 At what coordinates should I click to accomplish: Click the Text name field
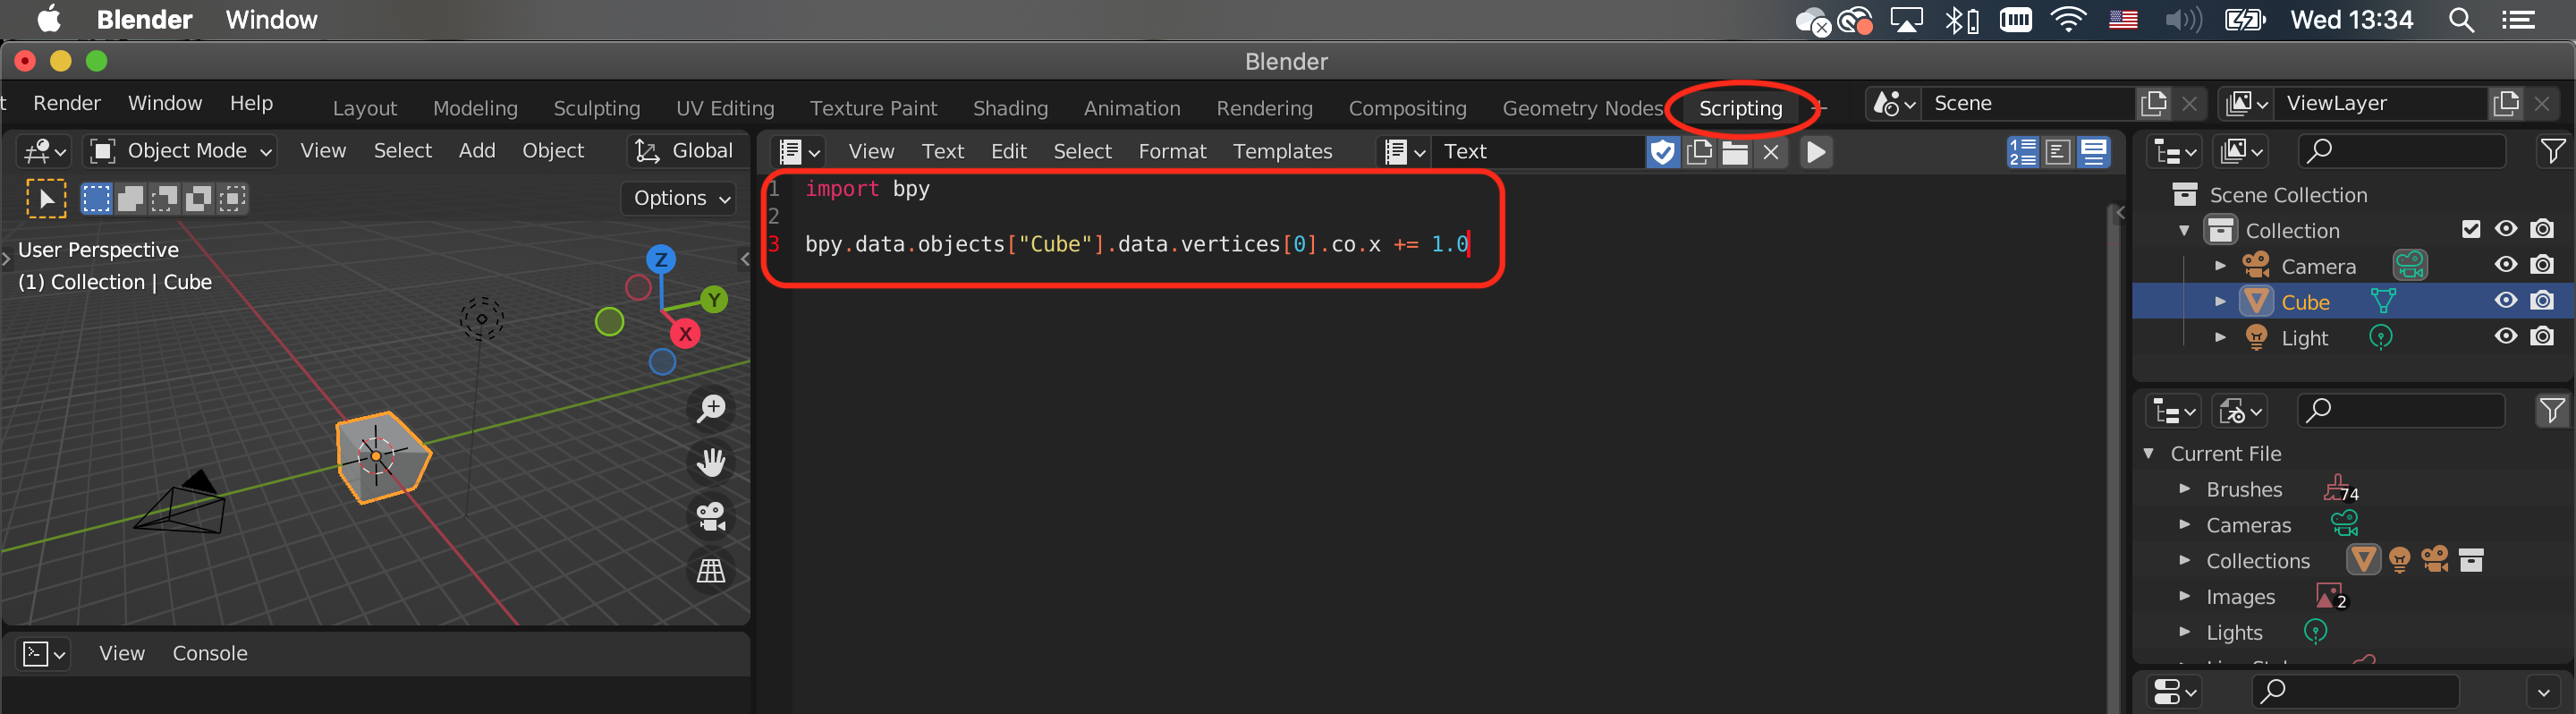(x=1538, y=152)
